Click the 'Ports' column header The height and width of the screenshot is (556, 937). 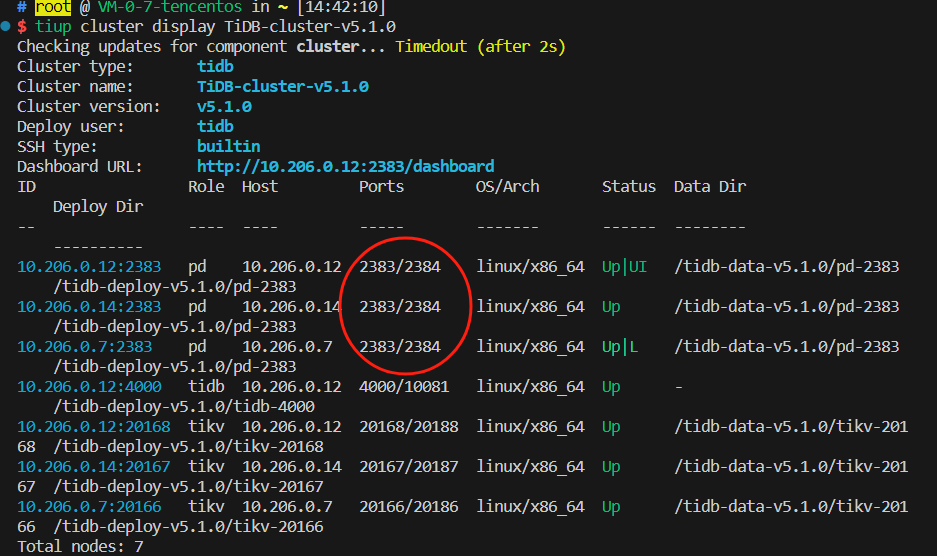381,187
